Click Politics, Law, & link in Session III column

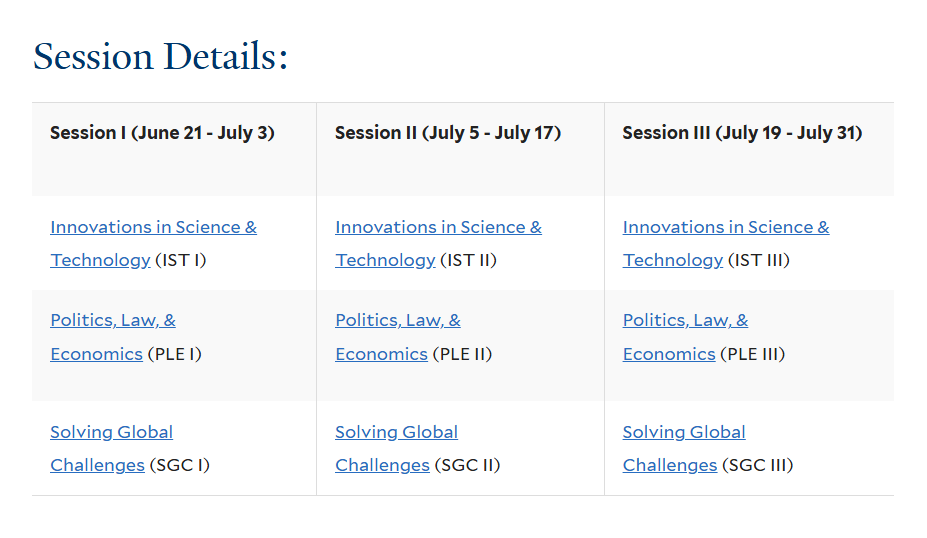(685, 320)
